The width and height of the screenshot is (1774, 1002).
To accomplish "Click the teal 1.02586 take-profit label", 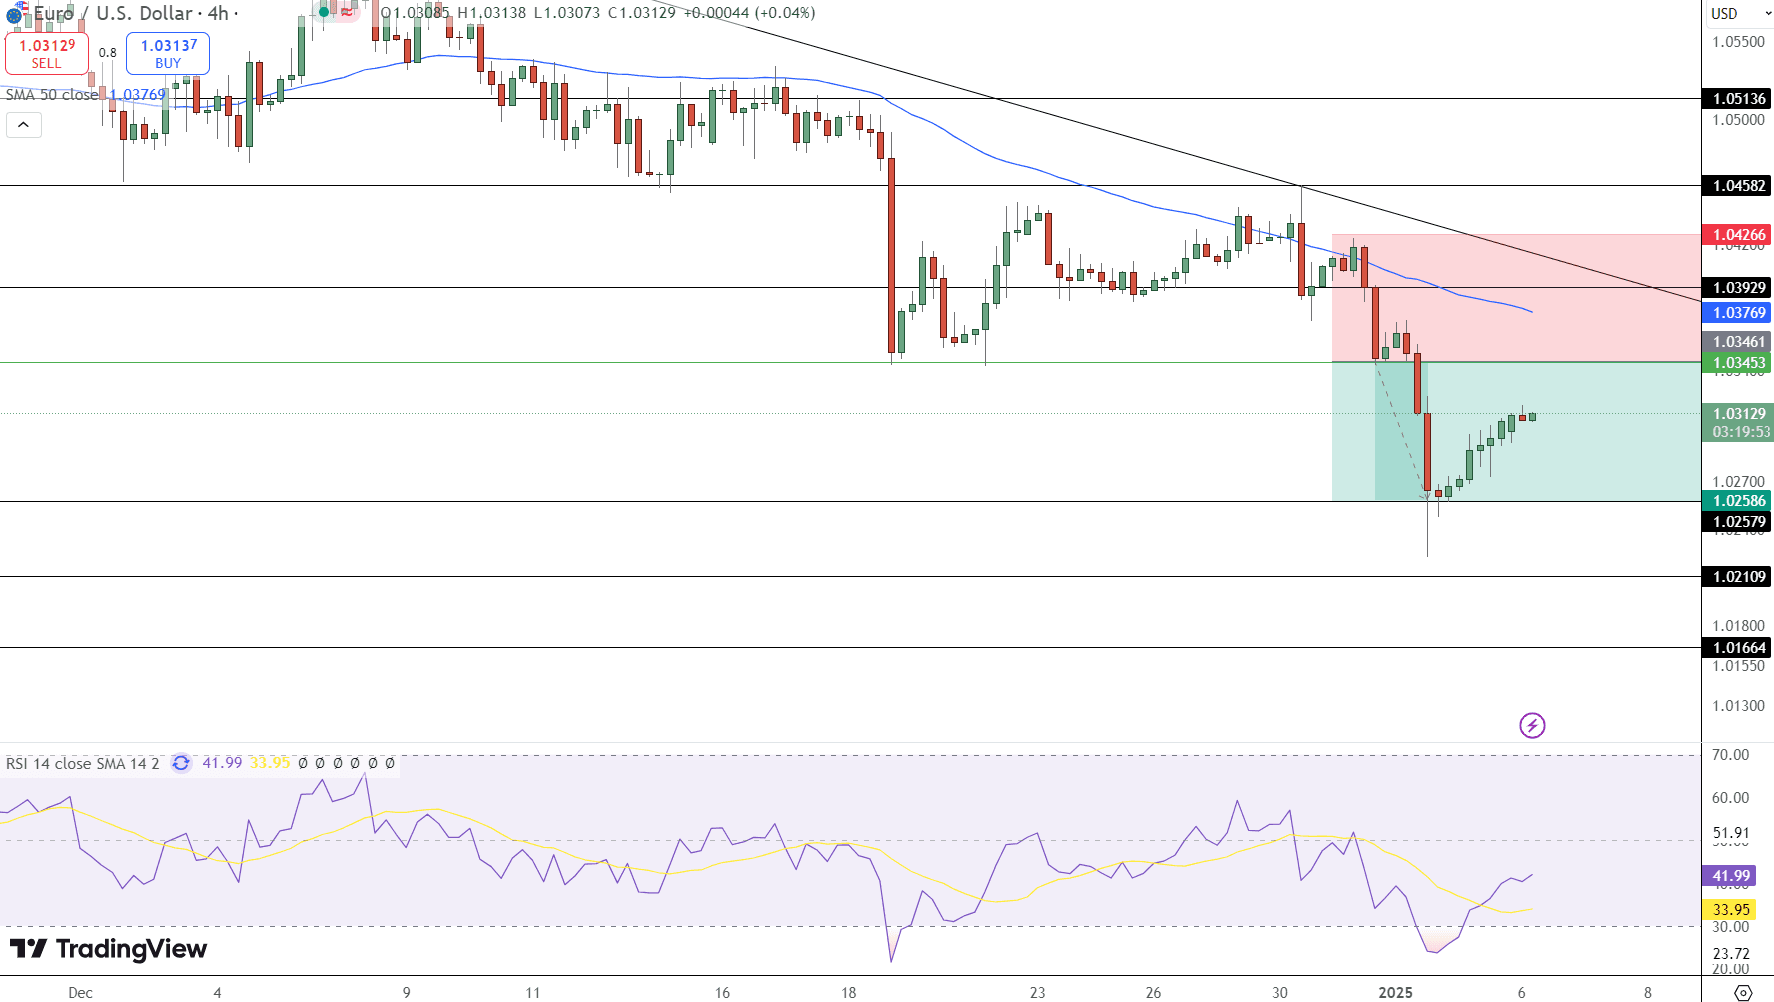I will [x=1737, y=501].
